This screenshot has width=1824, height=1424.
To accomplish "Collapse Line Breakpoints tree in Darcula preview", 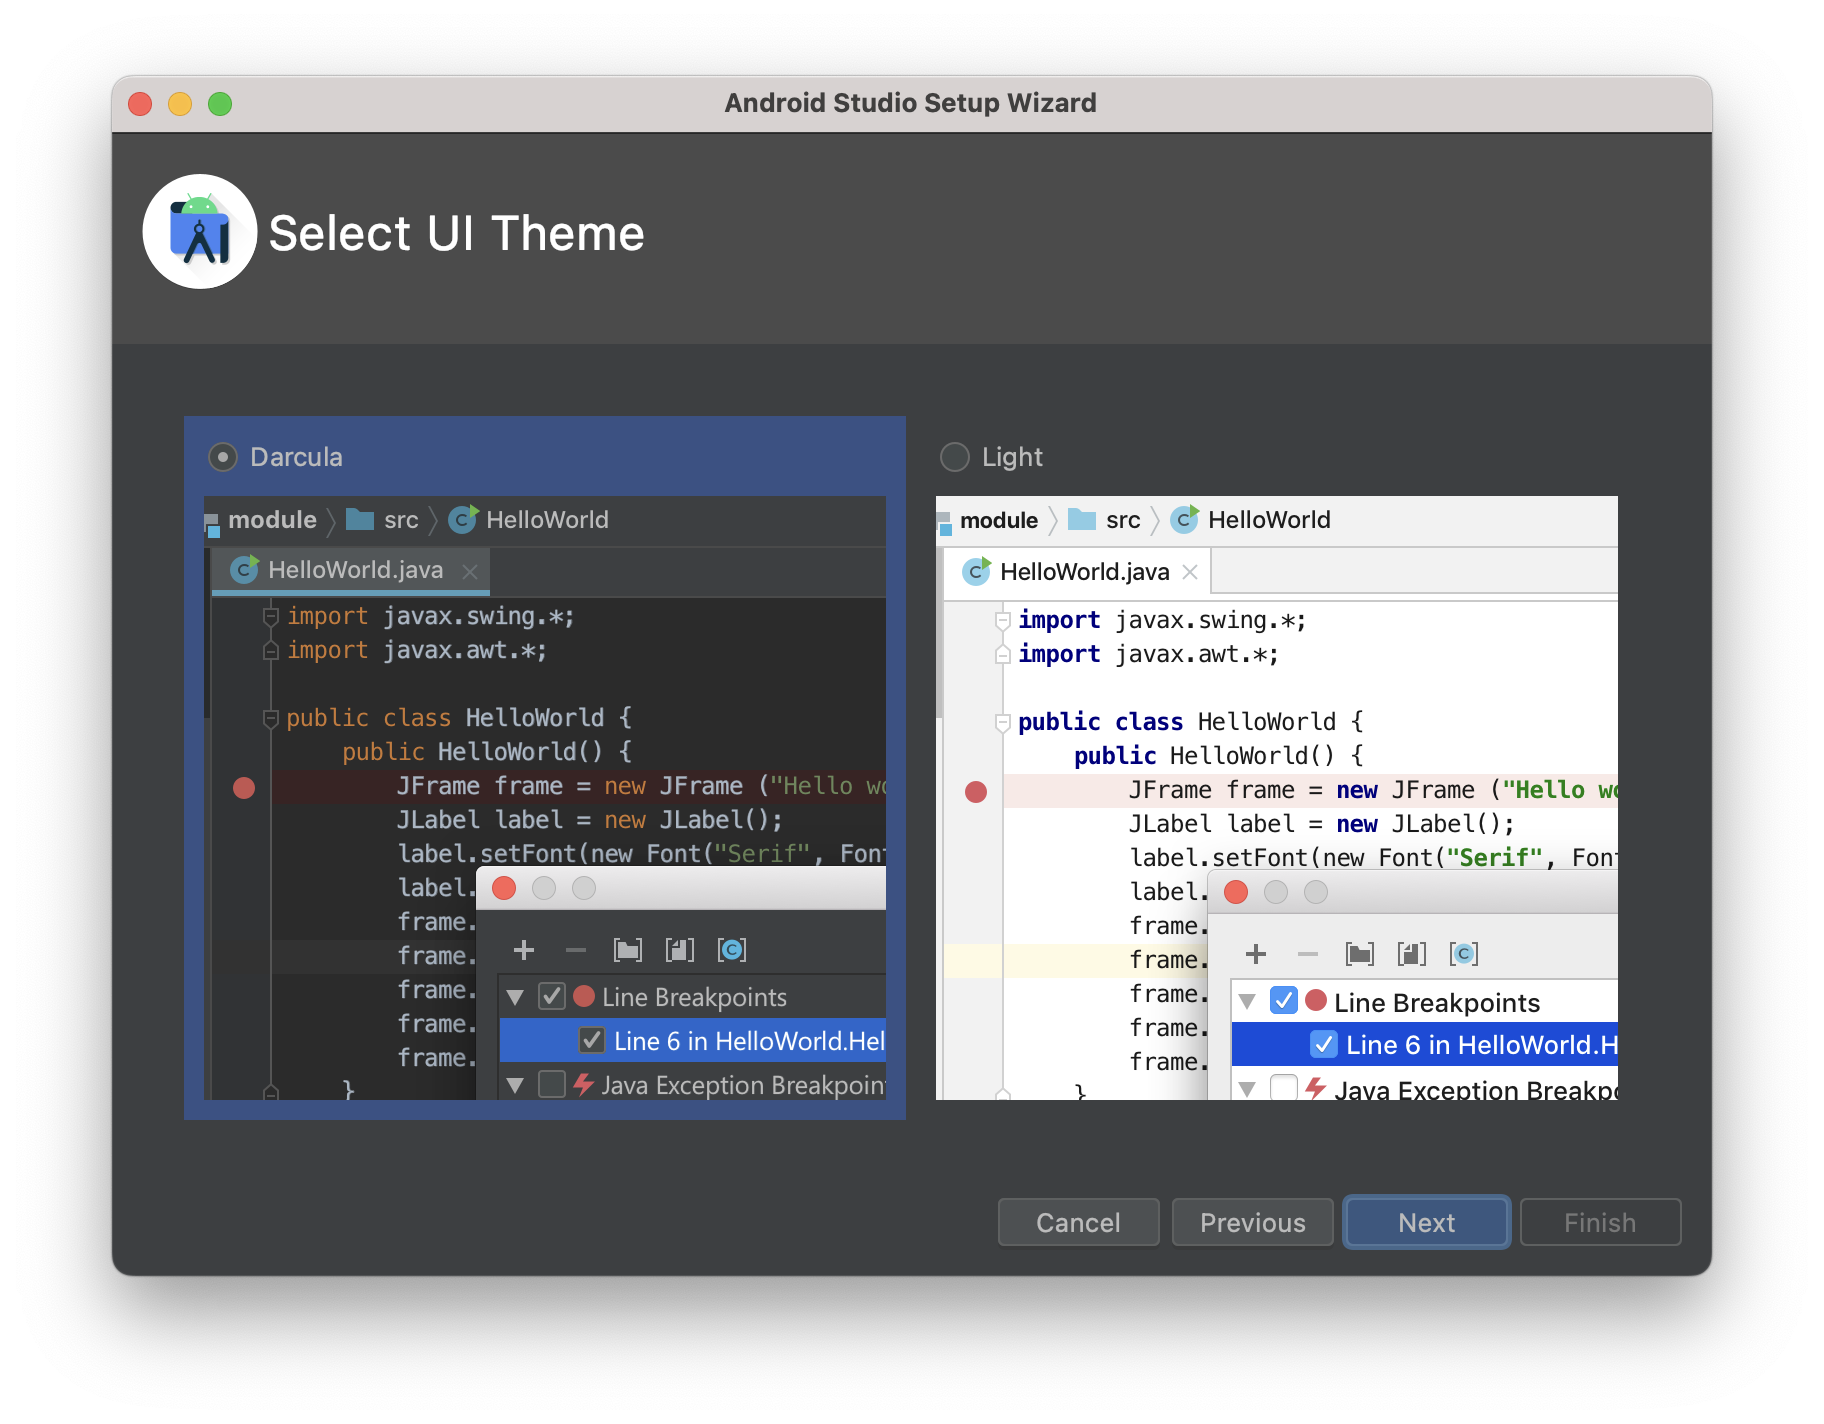I will coord(516,997).
